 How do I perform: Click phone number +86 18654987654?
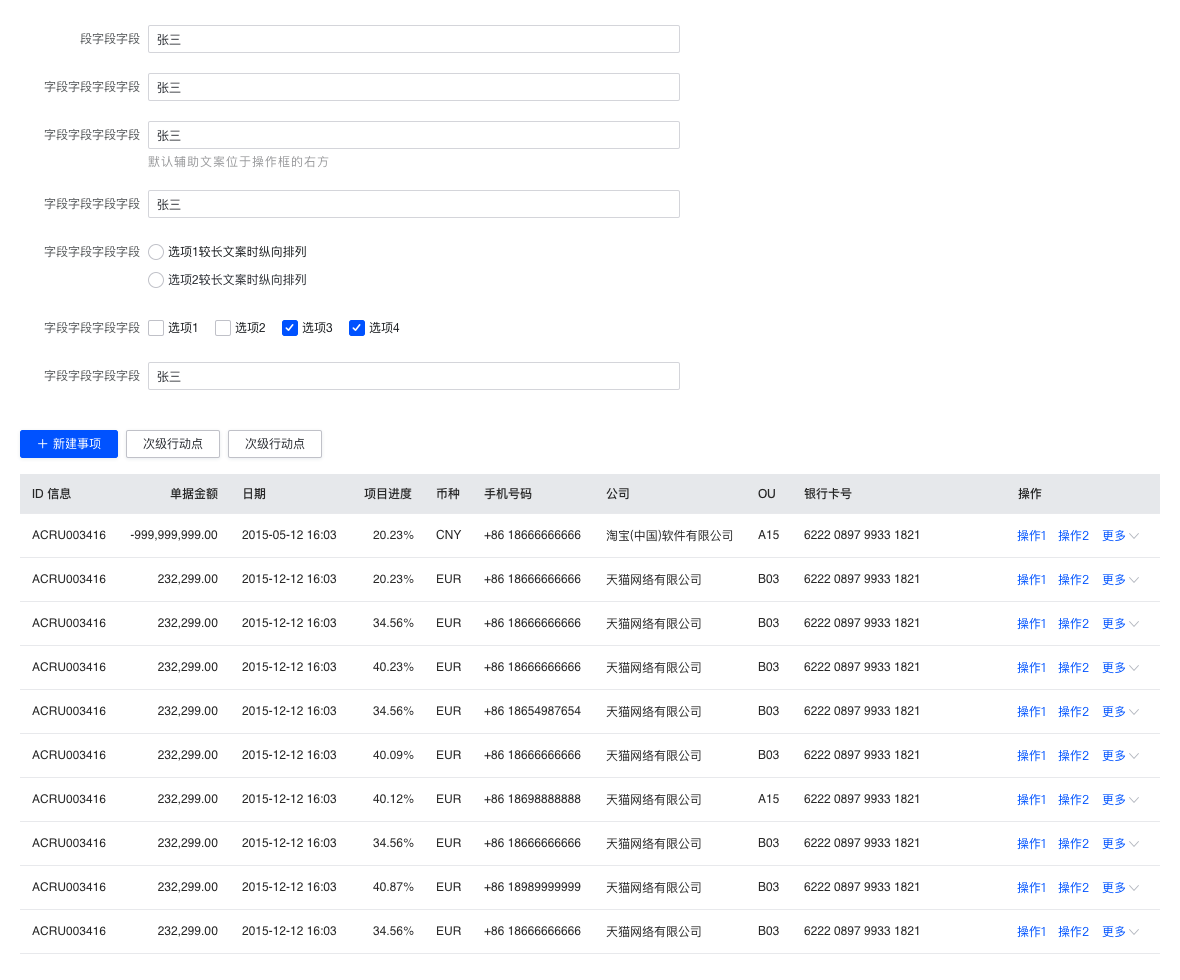coord(532,711)
